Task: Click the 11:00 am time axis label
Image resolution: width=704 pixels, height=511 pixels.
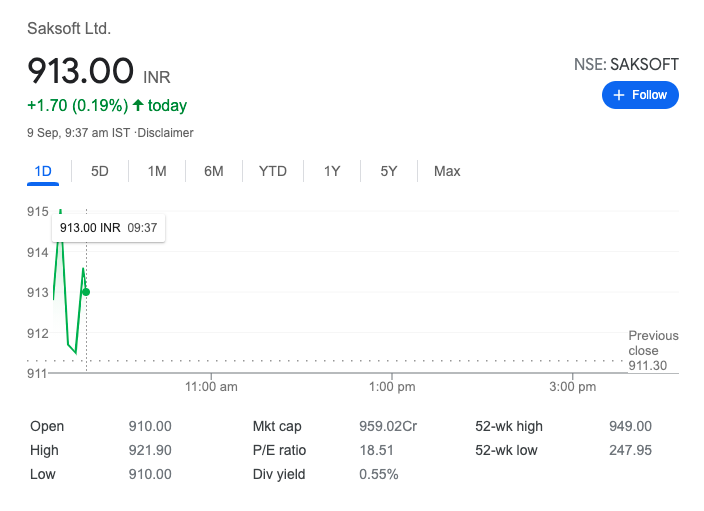Action: tap(211, 387)
